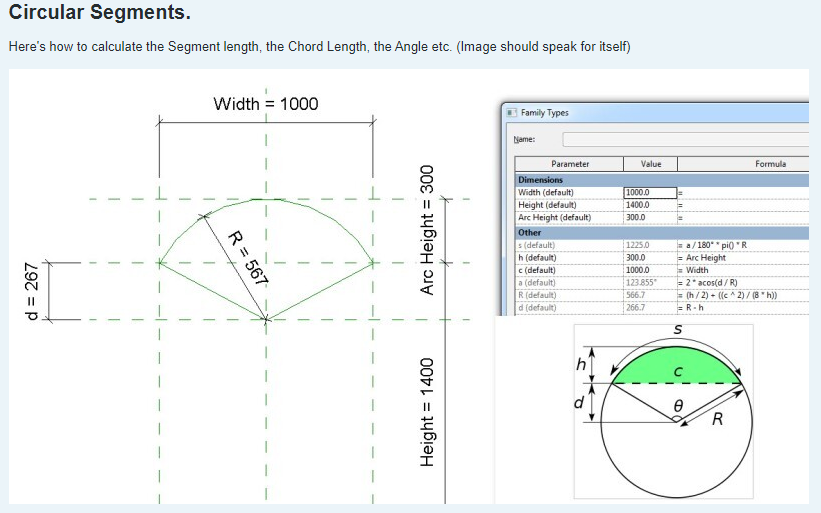This screenshot has height=513, width=821.
Task: Click the formula '= a / 180° * pi() * R'
Action: (x=713, y=245)
